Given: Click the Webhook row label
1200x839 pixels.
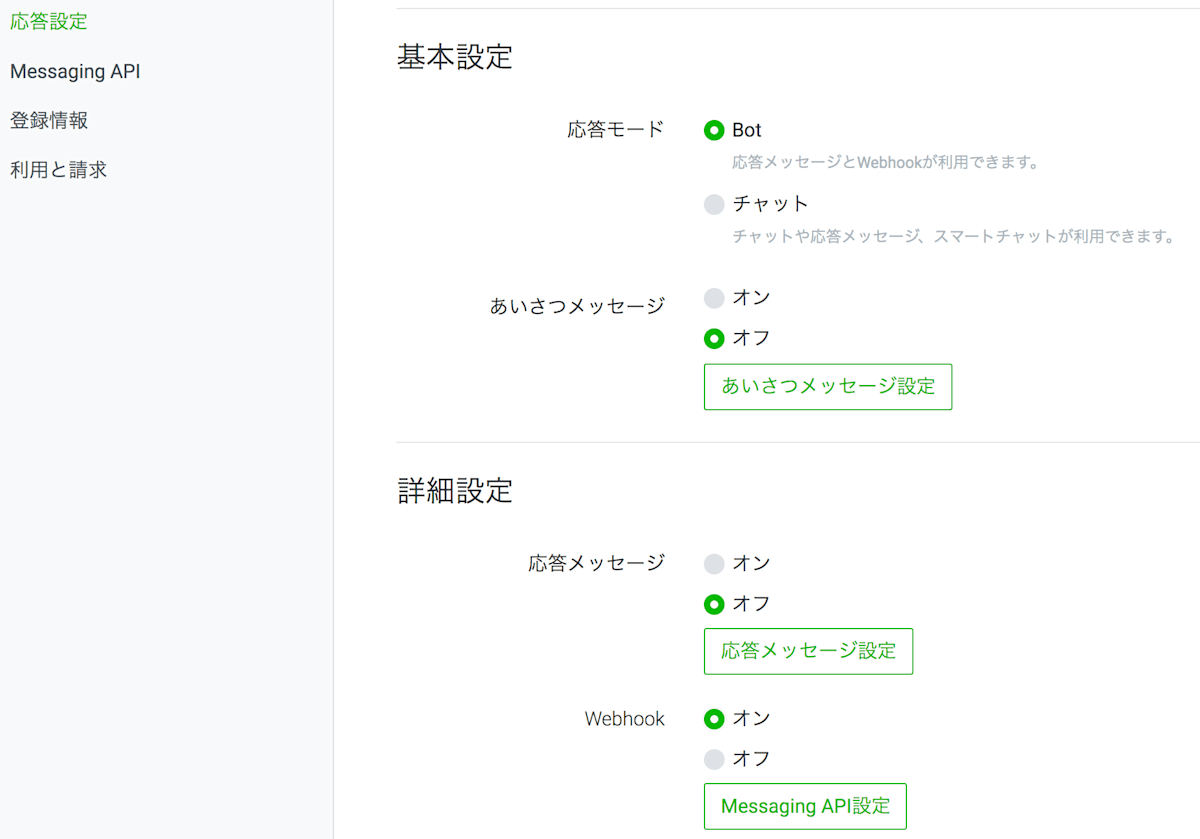Looking at the screenshot, I should (x=625, y=719).
